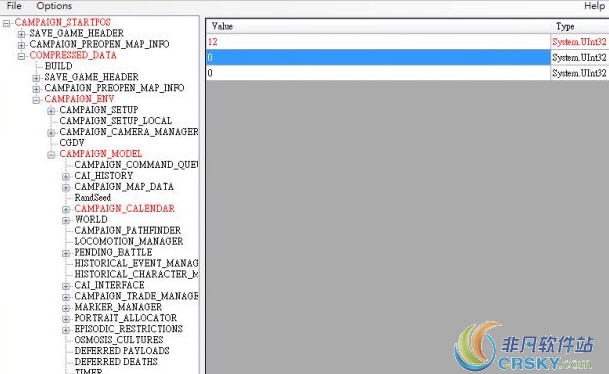Expand SAVE_GAME_HEADER directly under CAMPAIGN_STARTPOS
The image size is (609, 374).
(x=21, y=34)
